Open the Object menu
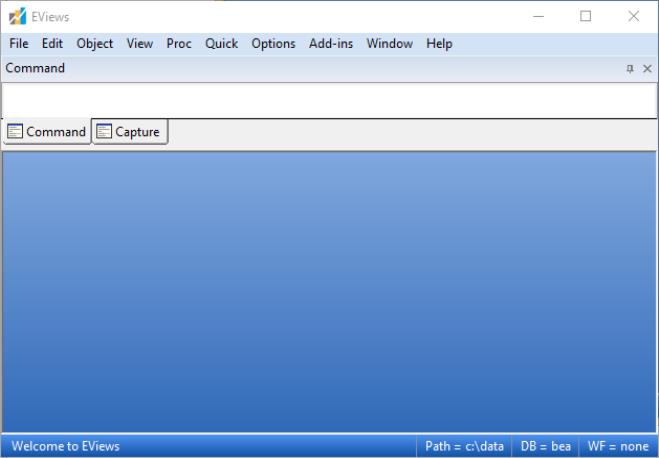The image size is (659, 458). (x=95, y=44)
